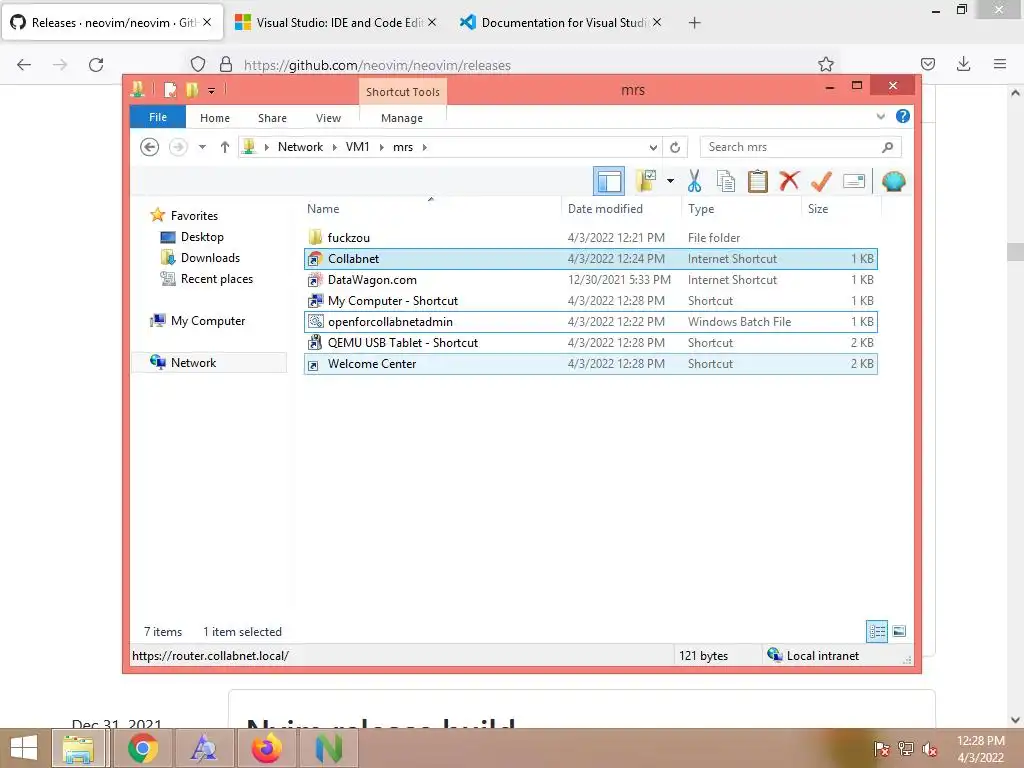Click the teal shell icon in toolbar
The image size is (1024, 768).
point(893,181)
